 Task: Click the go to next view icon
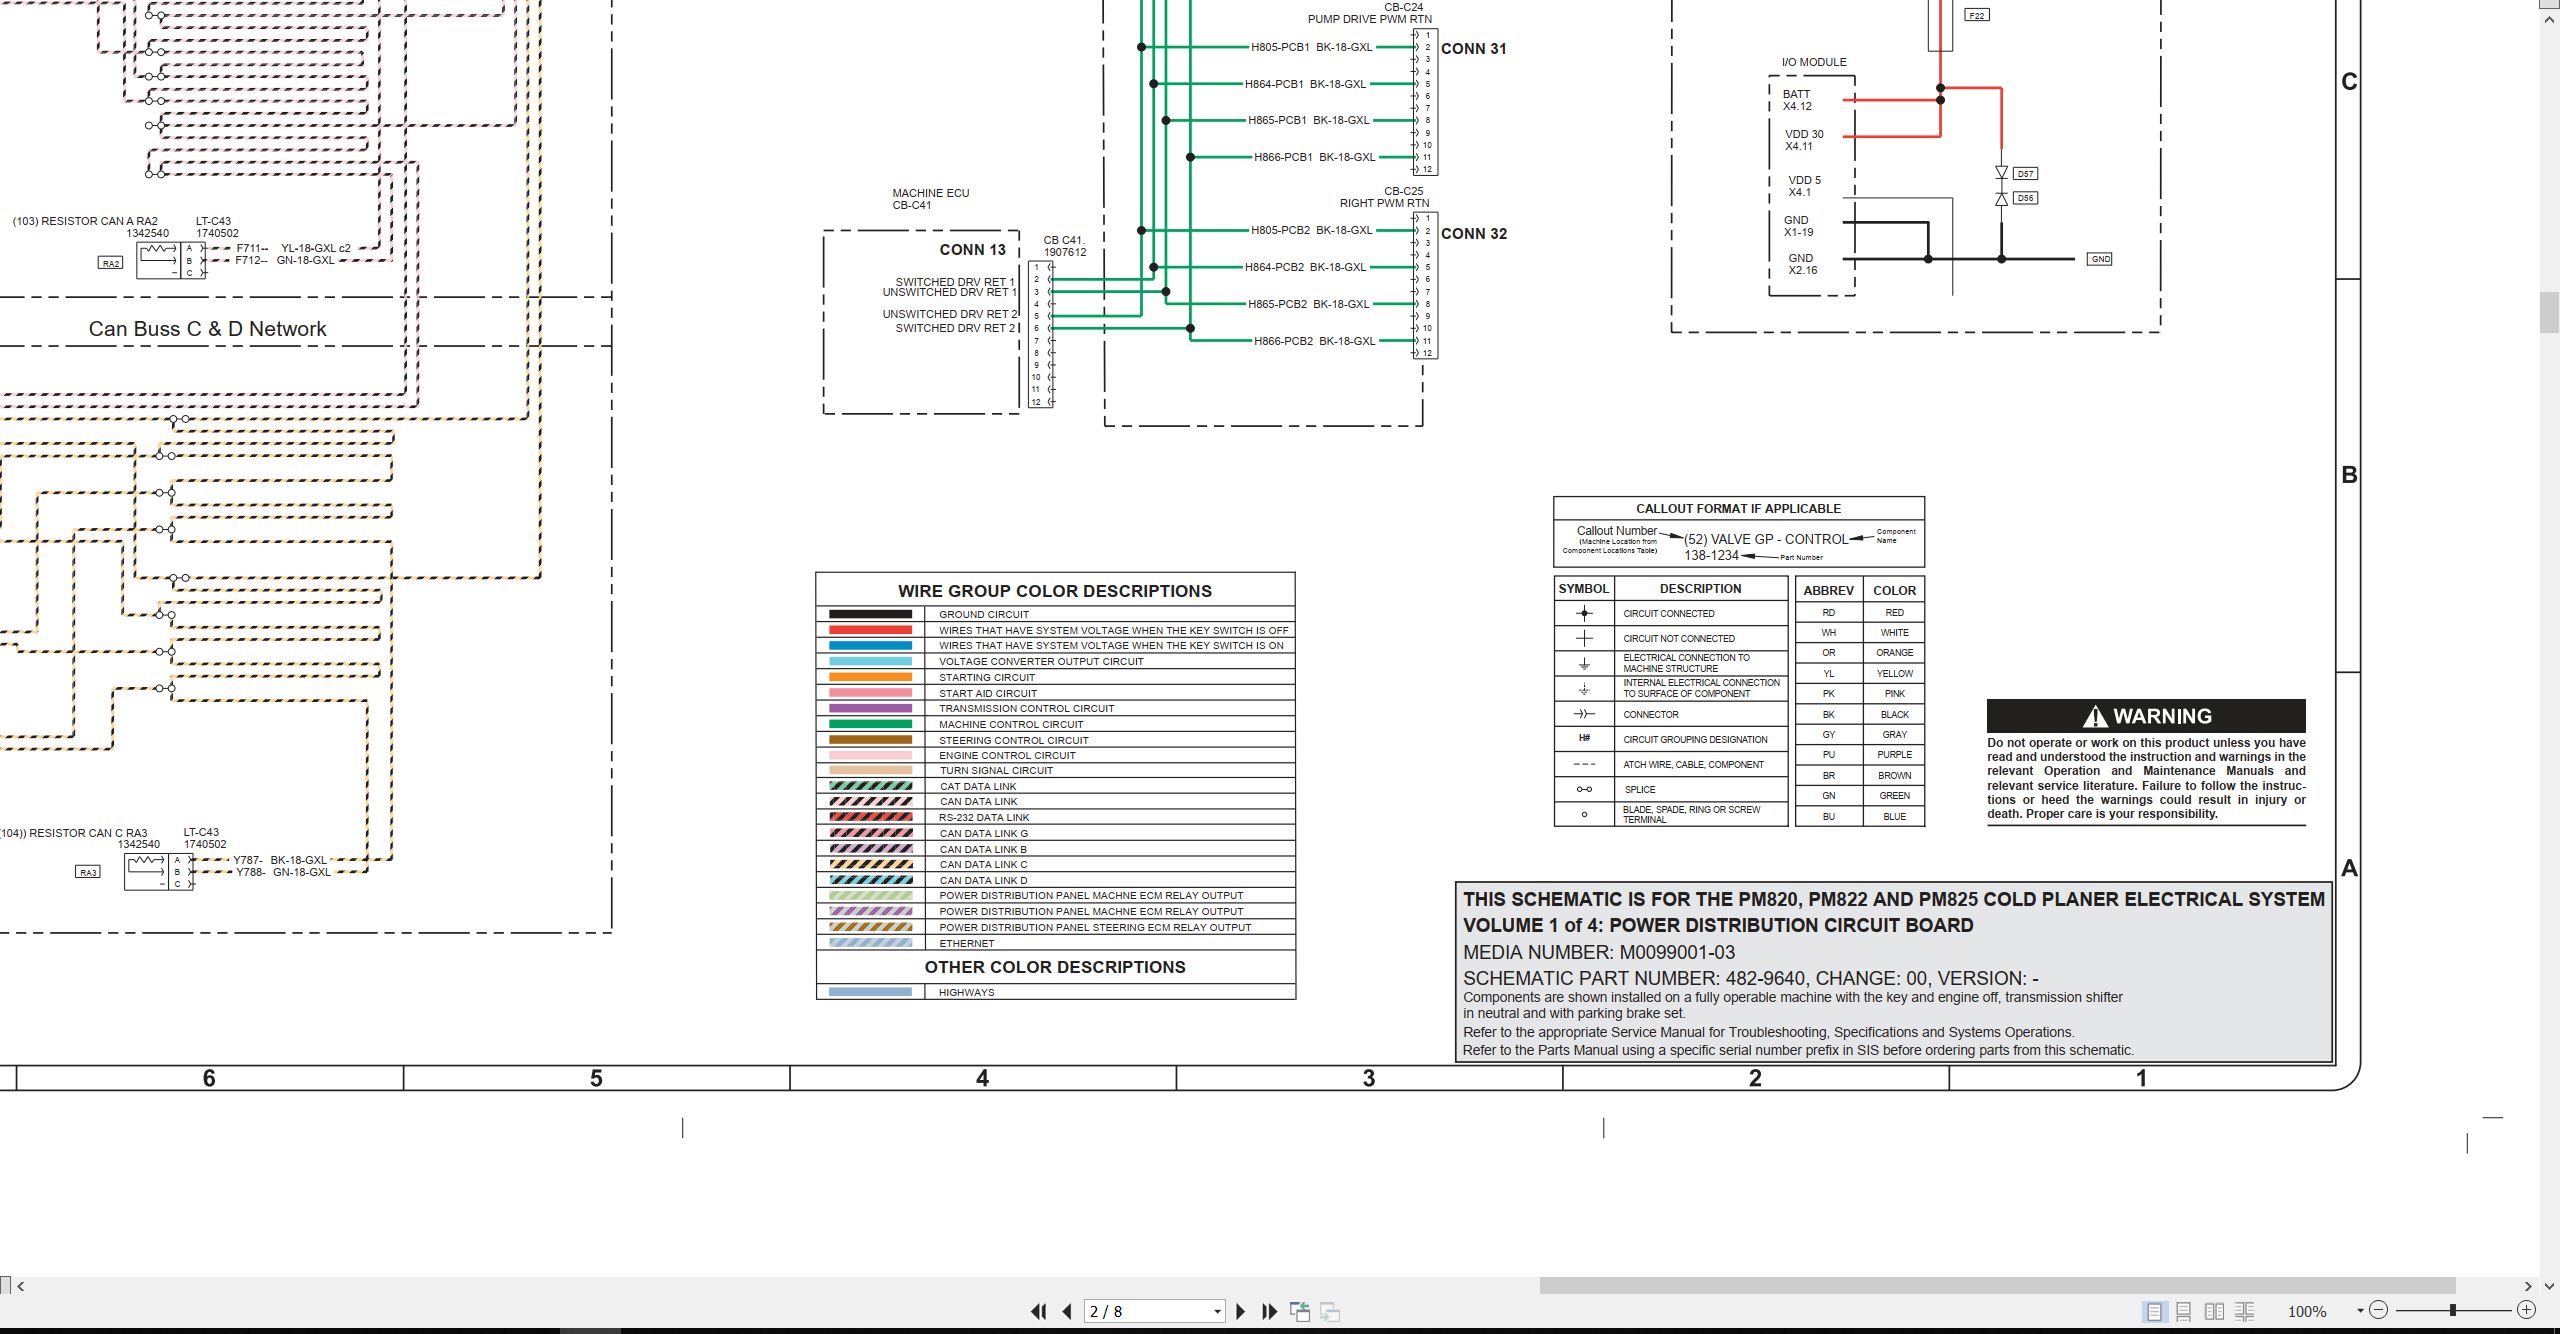(x=1330, y=1311)
